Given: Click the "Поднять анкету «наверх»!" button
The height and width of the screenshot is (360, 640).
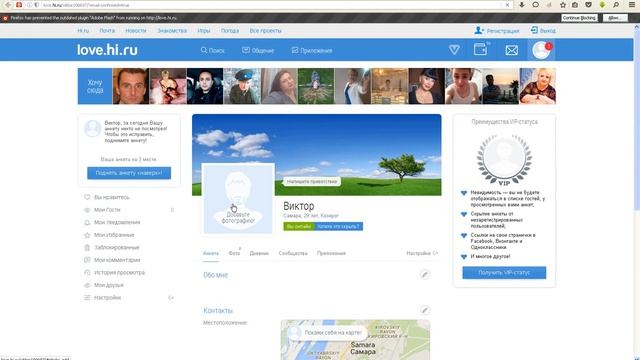Looking at the screenshot, I should tap(129, 173).
